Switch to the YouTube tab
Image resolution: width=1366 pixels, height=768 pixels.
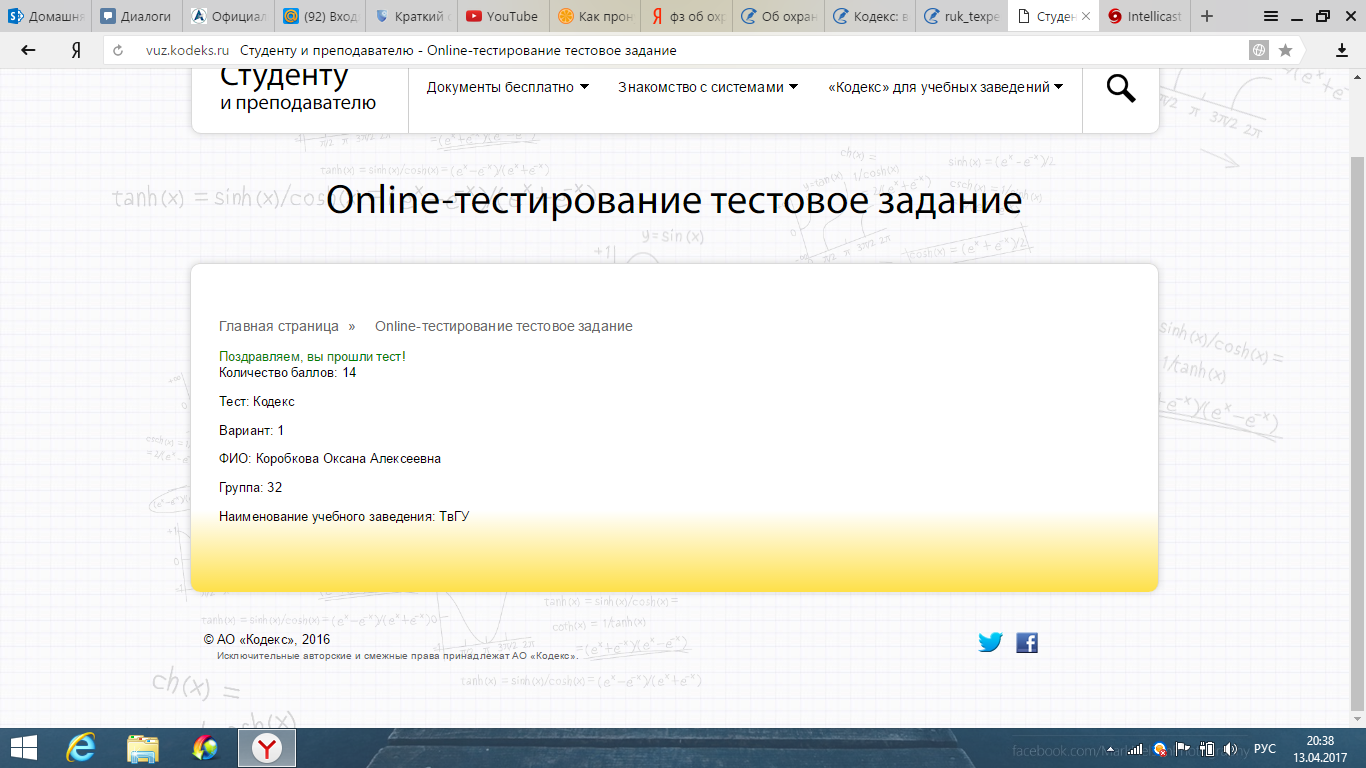coord(502,16)
